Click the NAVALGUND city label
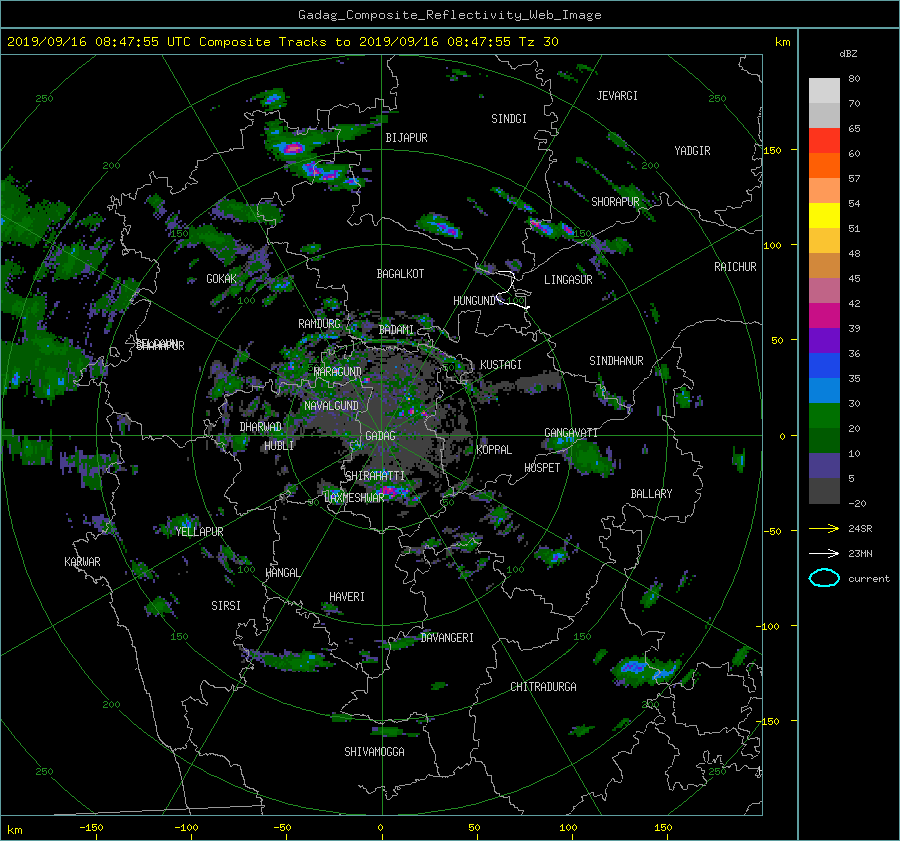 [x=331, y=406]
